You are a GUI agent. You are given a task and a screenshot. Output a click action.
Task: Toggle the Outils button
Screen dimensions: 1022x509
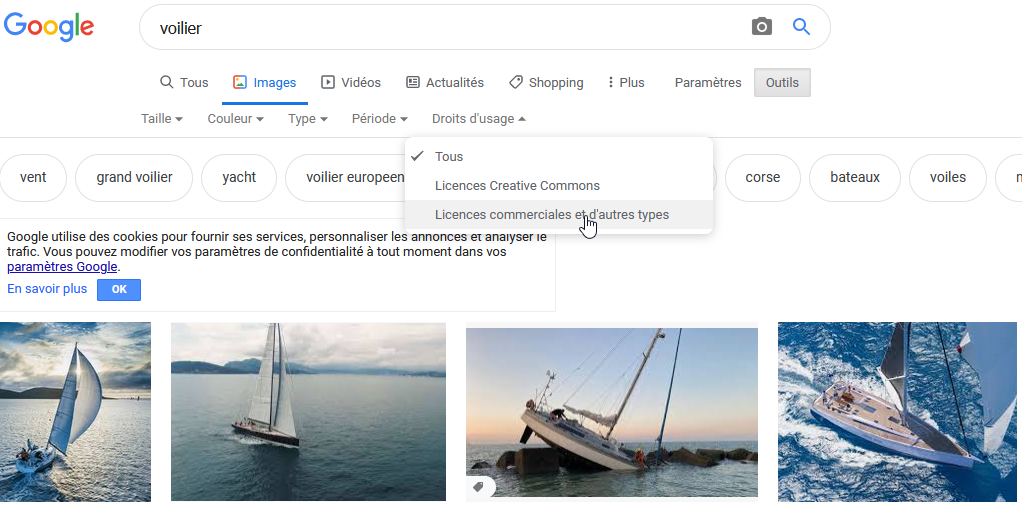[782, 83]
